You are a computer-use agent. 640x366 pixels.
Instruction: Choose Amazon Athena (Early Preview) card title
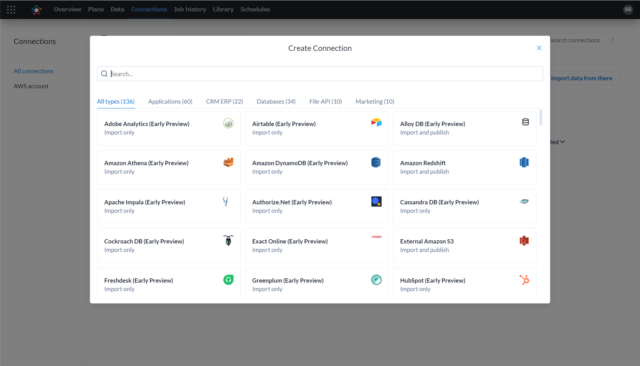[x=146, y=163]
